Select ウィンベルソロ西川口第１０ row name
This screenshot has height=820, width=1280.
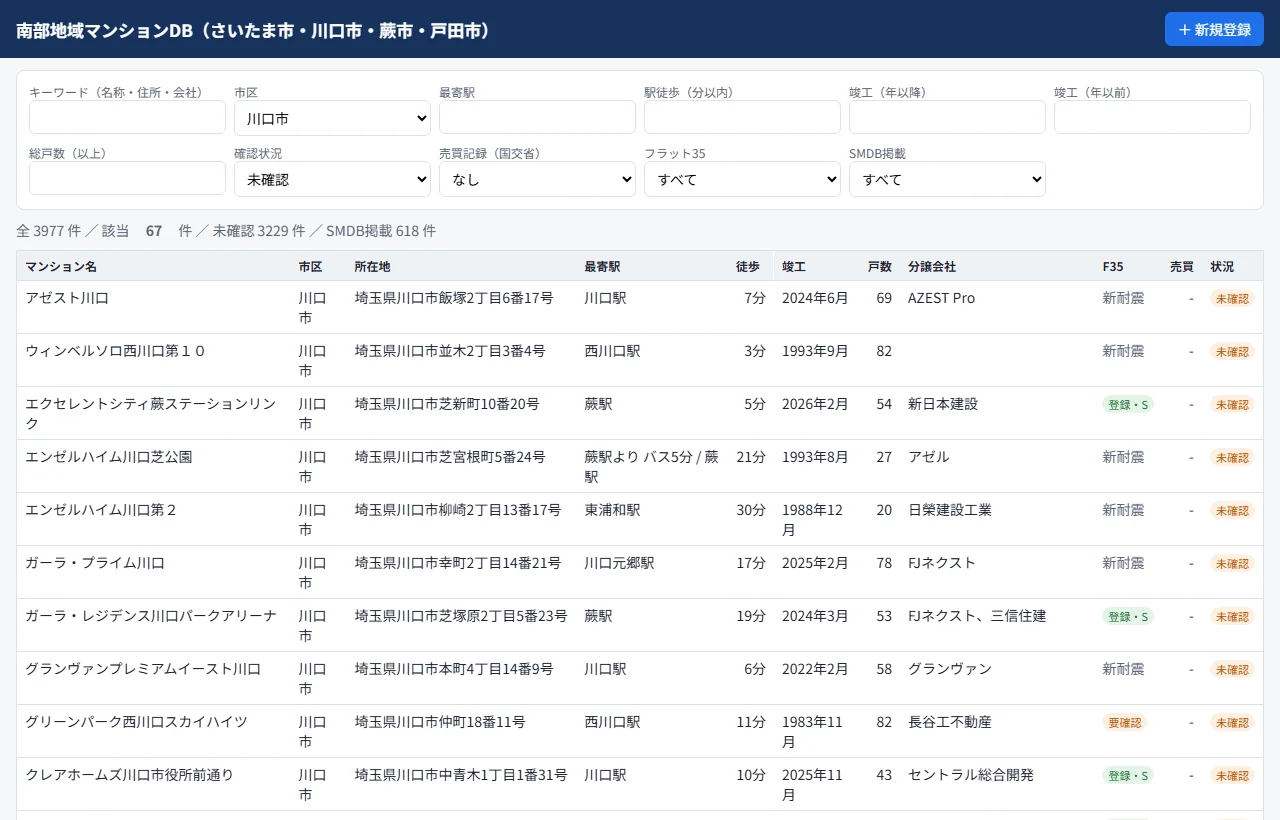click(x=115, y=351)
